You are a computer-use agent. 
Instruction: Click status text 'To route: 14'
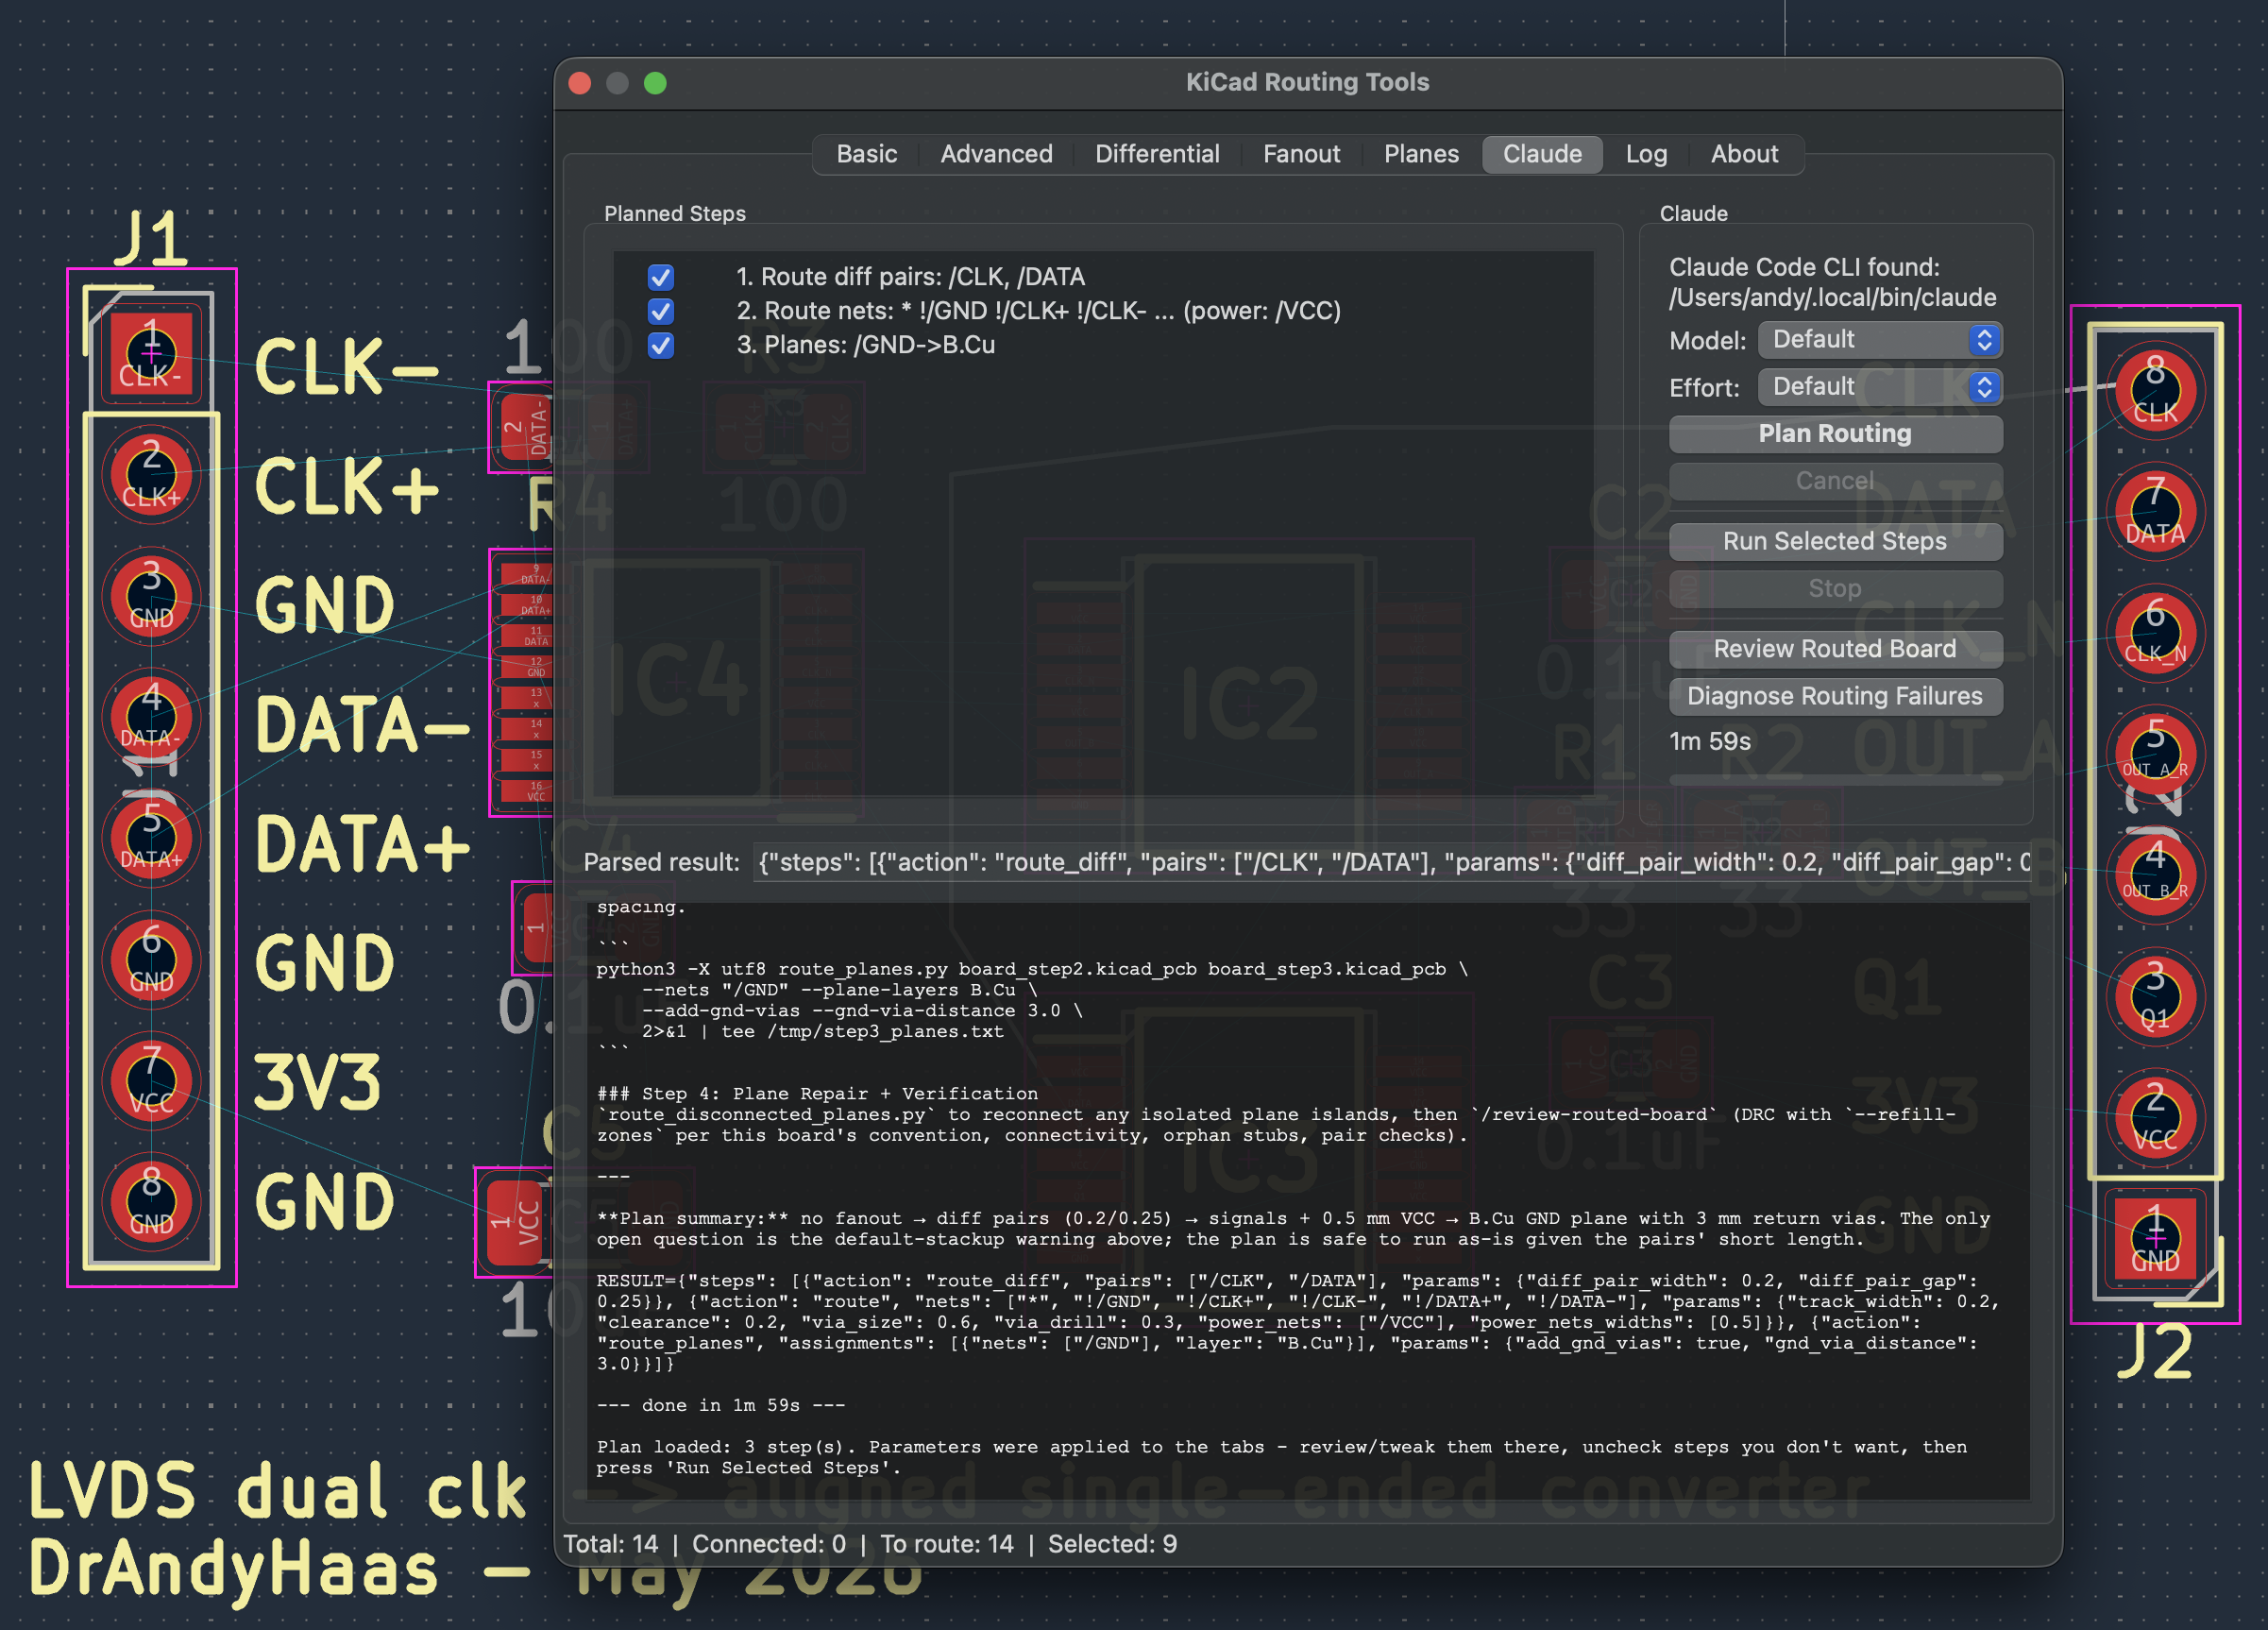pyautogui.click(x=946, y=1544)
